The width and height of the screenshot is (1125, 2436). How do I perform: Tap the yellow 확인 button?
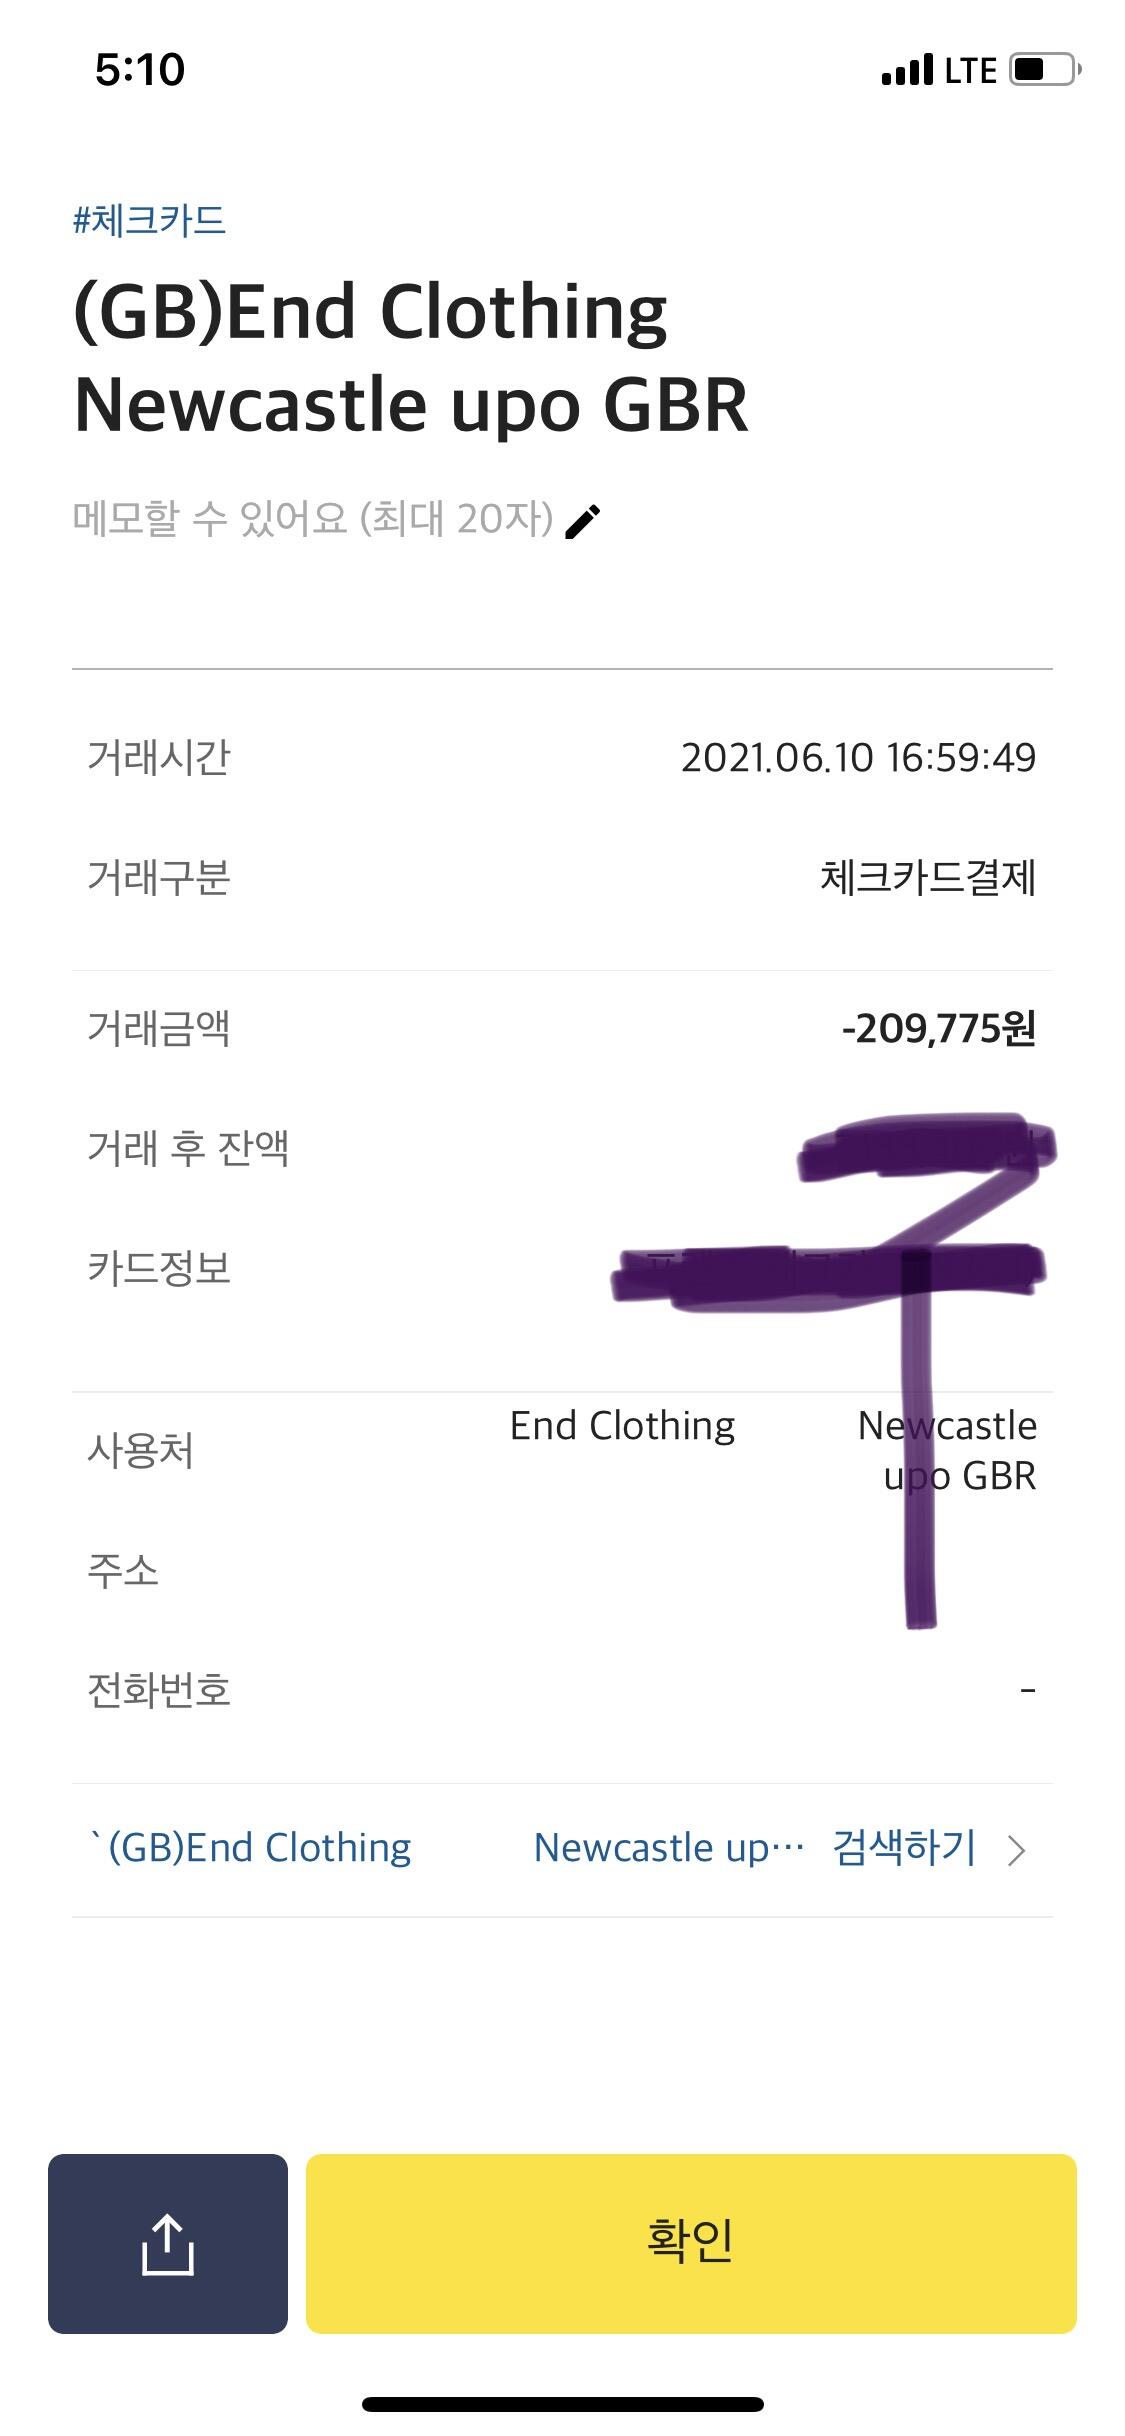click(x=691, y=2243)
